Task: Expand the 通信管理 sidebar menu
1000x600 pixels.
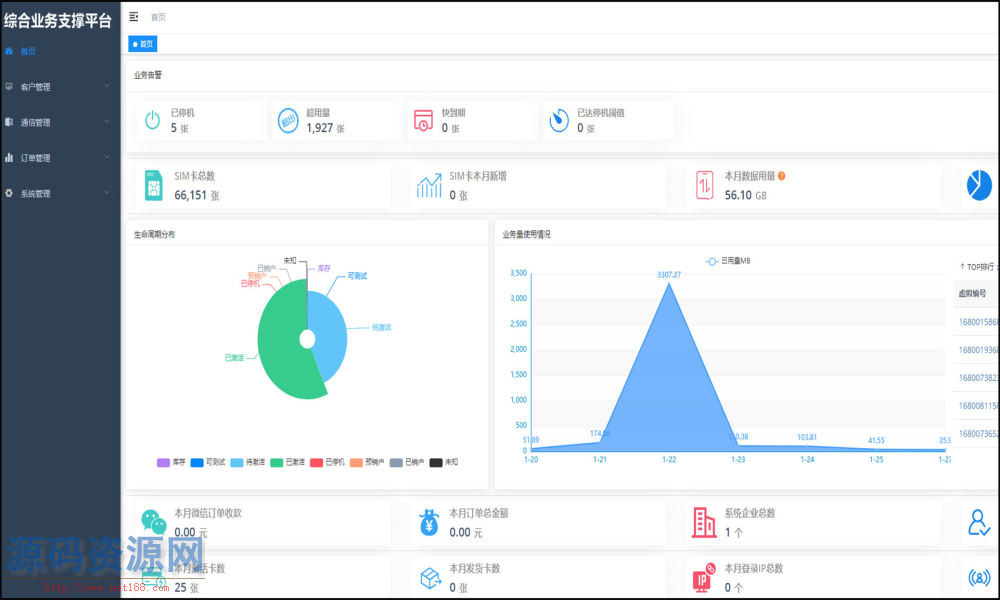Action: (x=60, y=123)
